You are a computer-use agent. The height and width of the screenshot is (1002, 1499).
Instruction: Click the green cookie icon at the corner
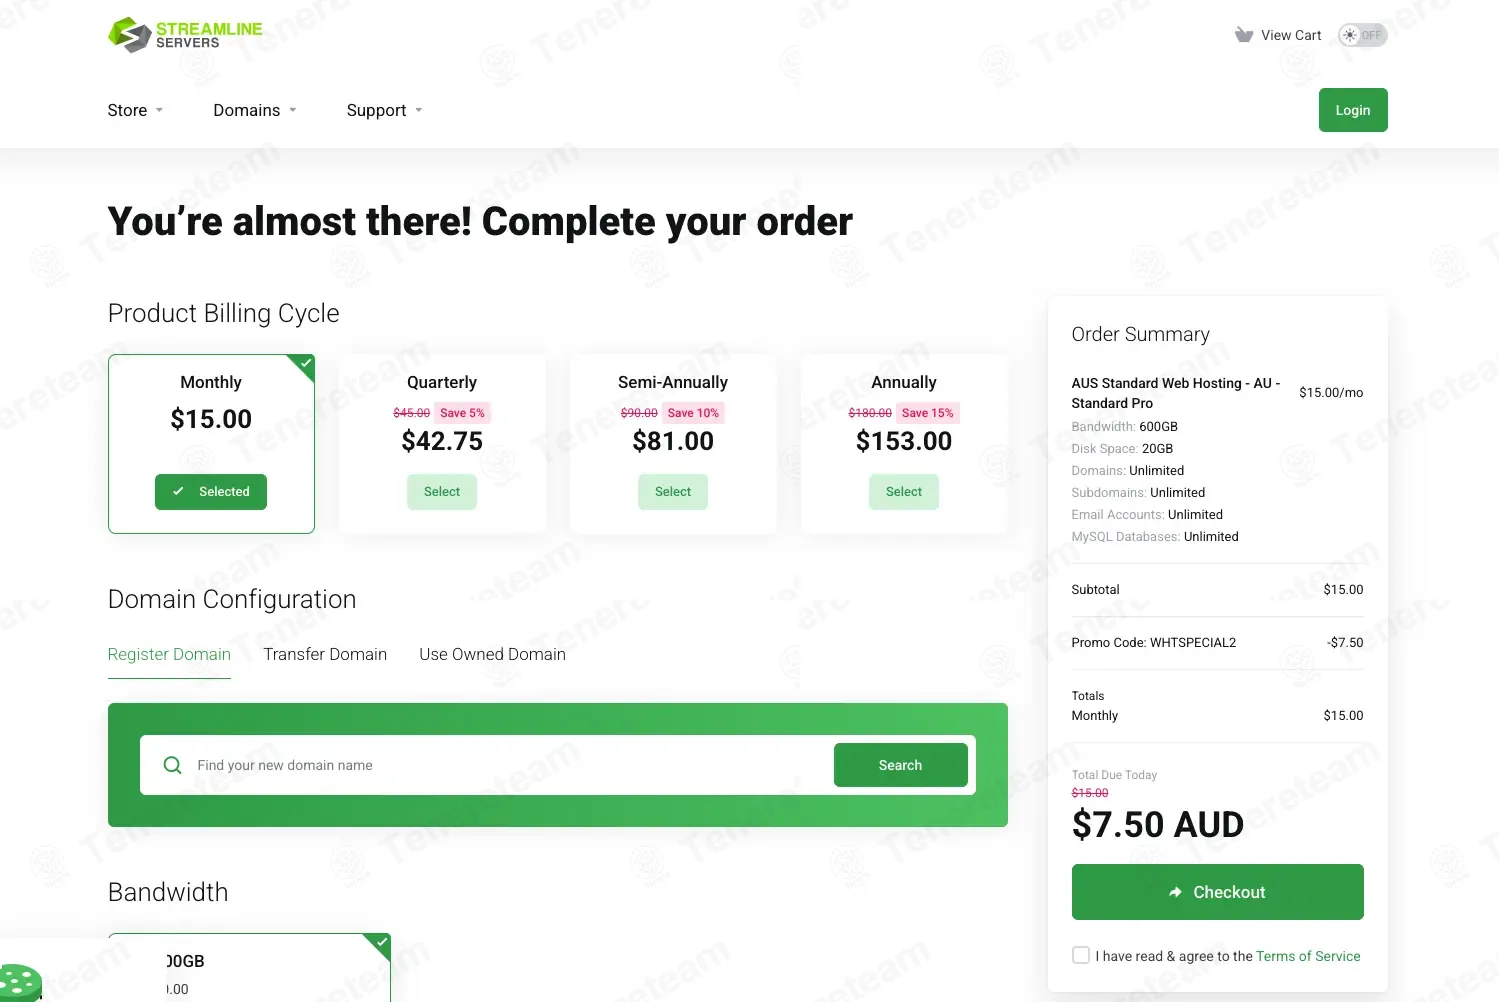(x=20, y=983)
